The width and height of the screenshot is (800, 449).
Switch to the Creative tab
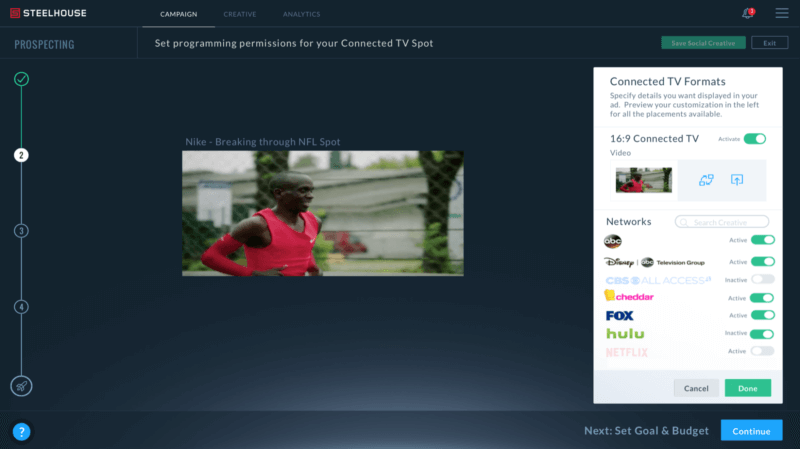coord(240,14)
